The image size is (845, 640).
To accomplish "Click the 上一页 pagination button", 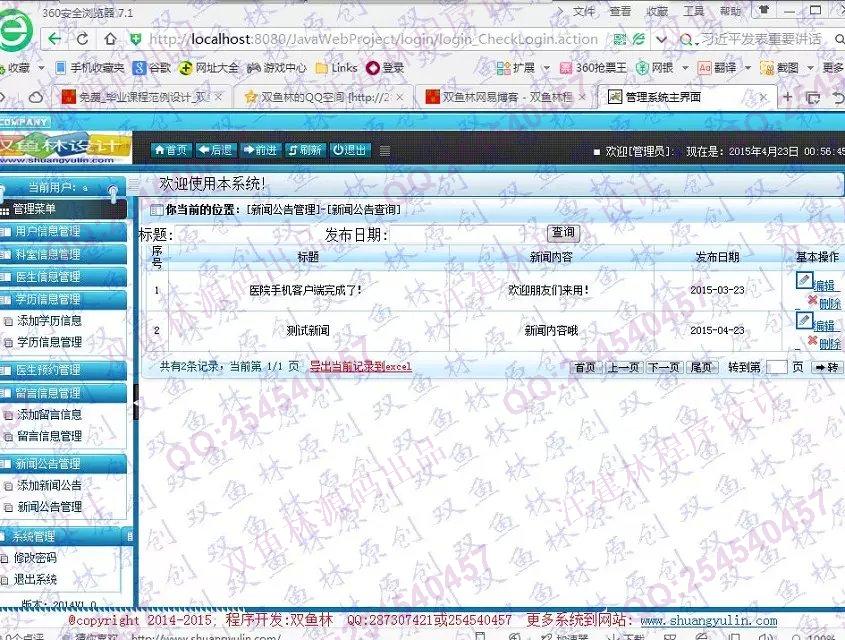I will [624, 367].
